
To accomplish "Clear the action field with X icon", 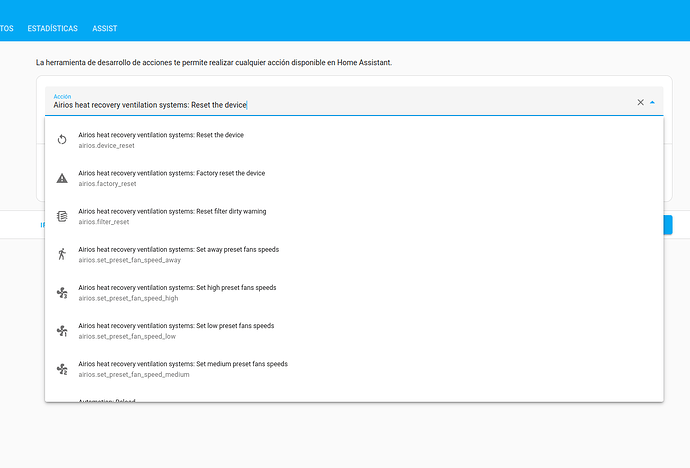I will click(x=641, y=102).
